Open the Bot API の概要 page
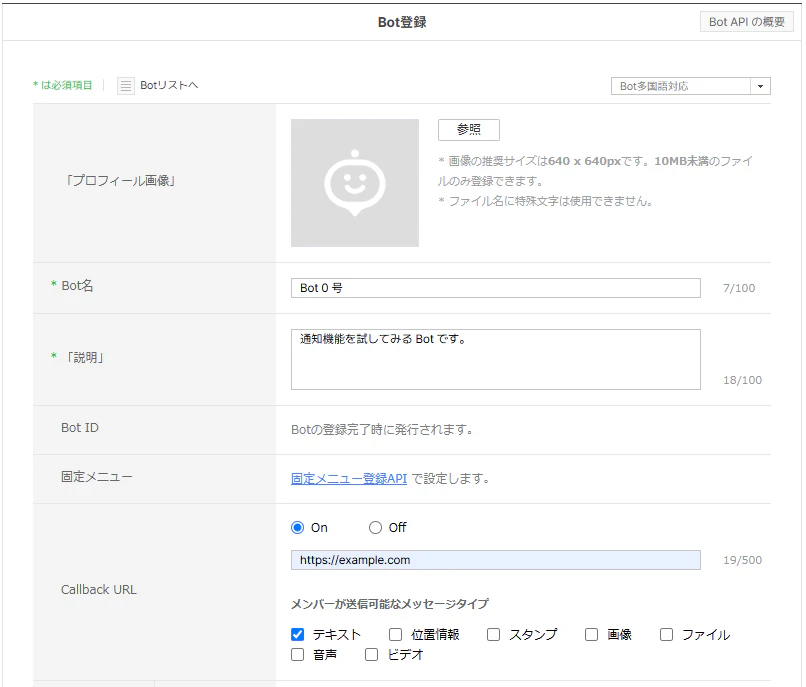806x687 pixels. click(746, 22)
